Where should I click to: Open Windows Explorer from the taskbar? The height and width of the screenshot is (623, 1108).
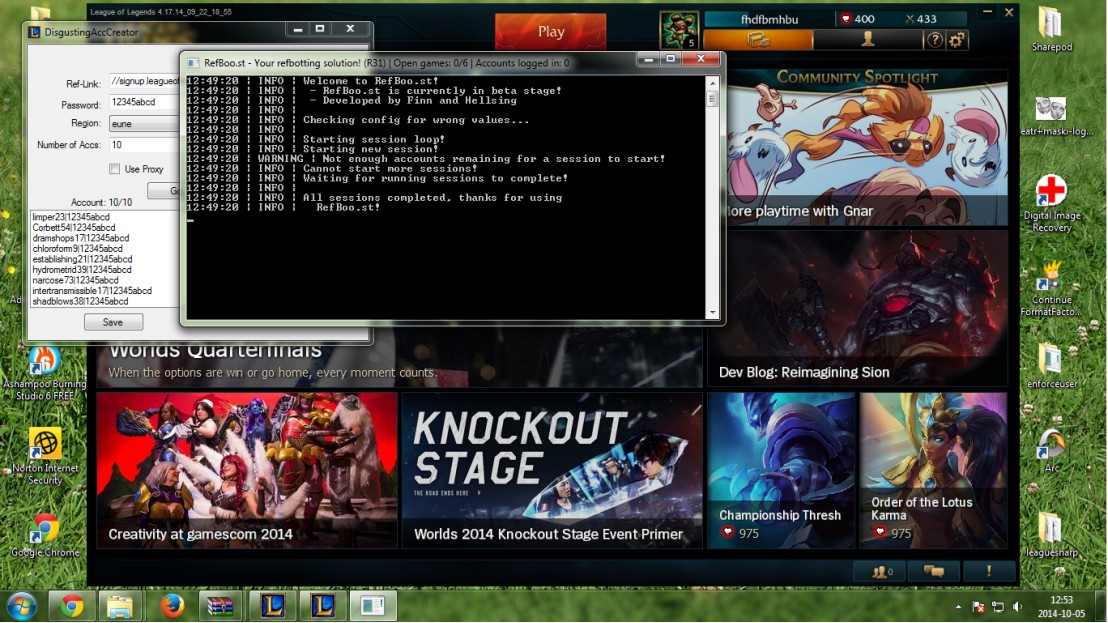click(x=120, y=606)
